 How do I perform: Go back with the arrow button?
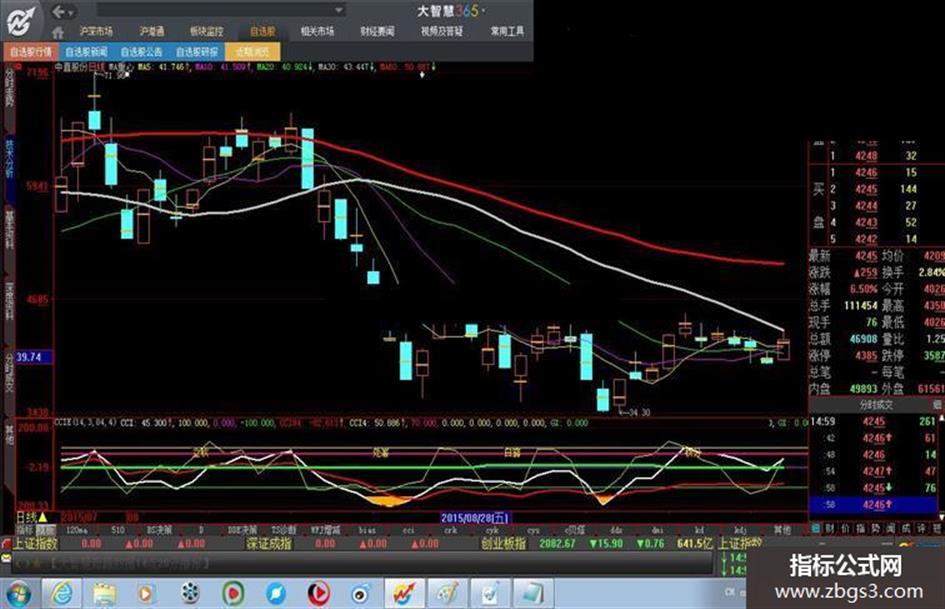click(x=58, y=11)
